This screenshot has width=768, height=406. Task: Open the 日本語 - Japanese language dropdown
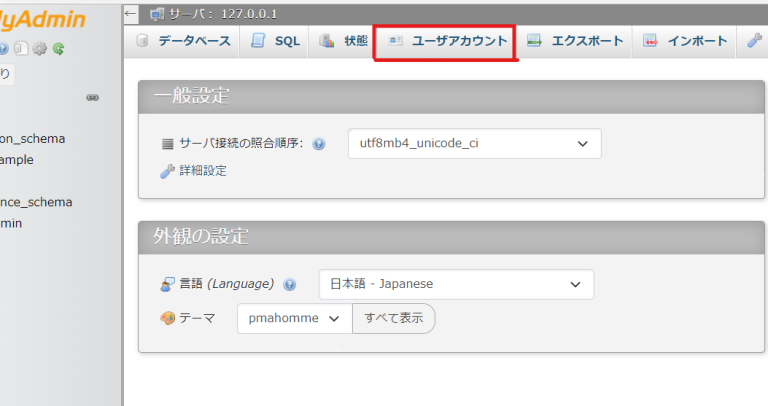(455, 284)
